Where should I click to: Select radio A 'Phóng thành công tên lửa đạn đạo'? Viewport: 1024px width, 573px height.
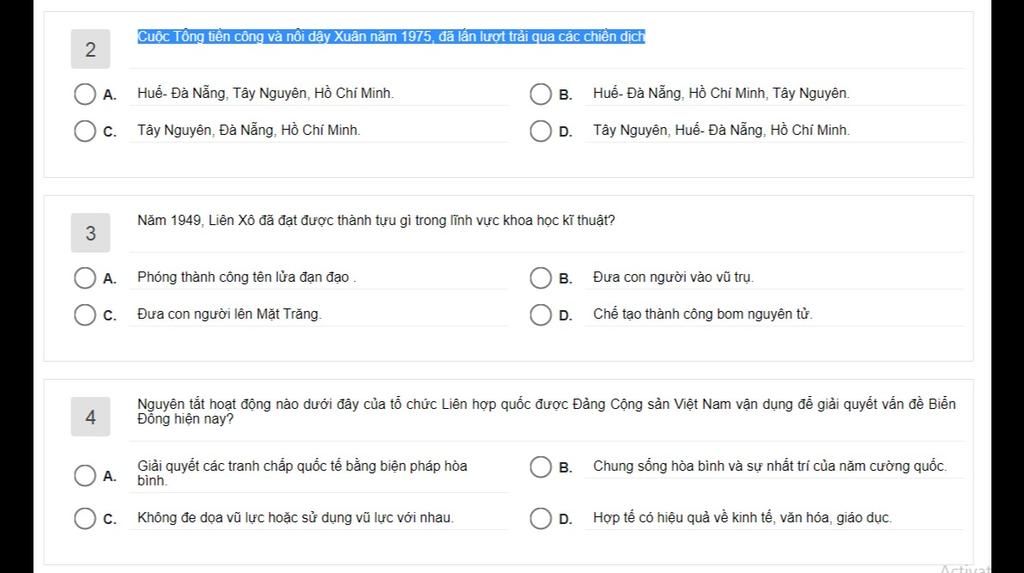coord(85,278)
